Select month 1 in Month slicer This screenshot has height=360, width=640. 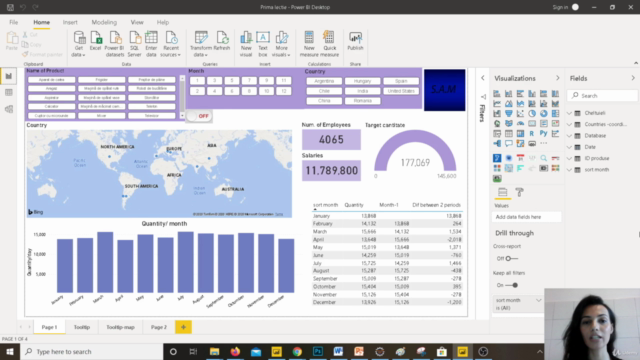pyautogui.click(x=197, y=81)
